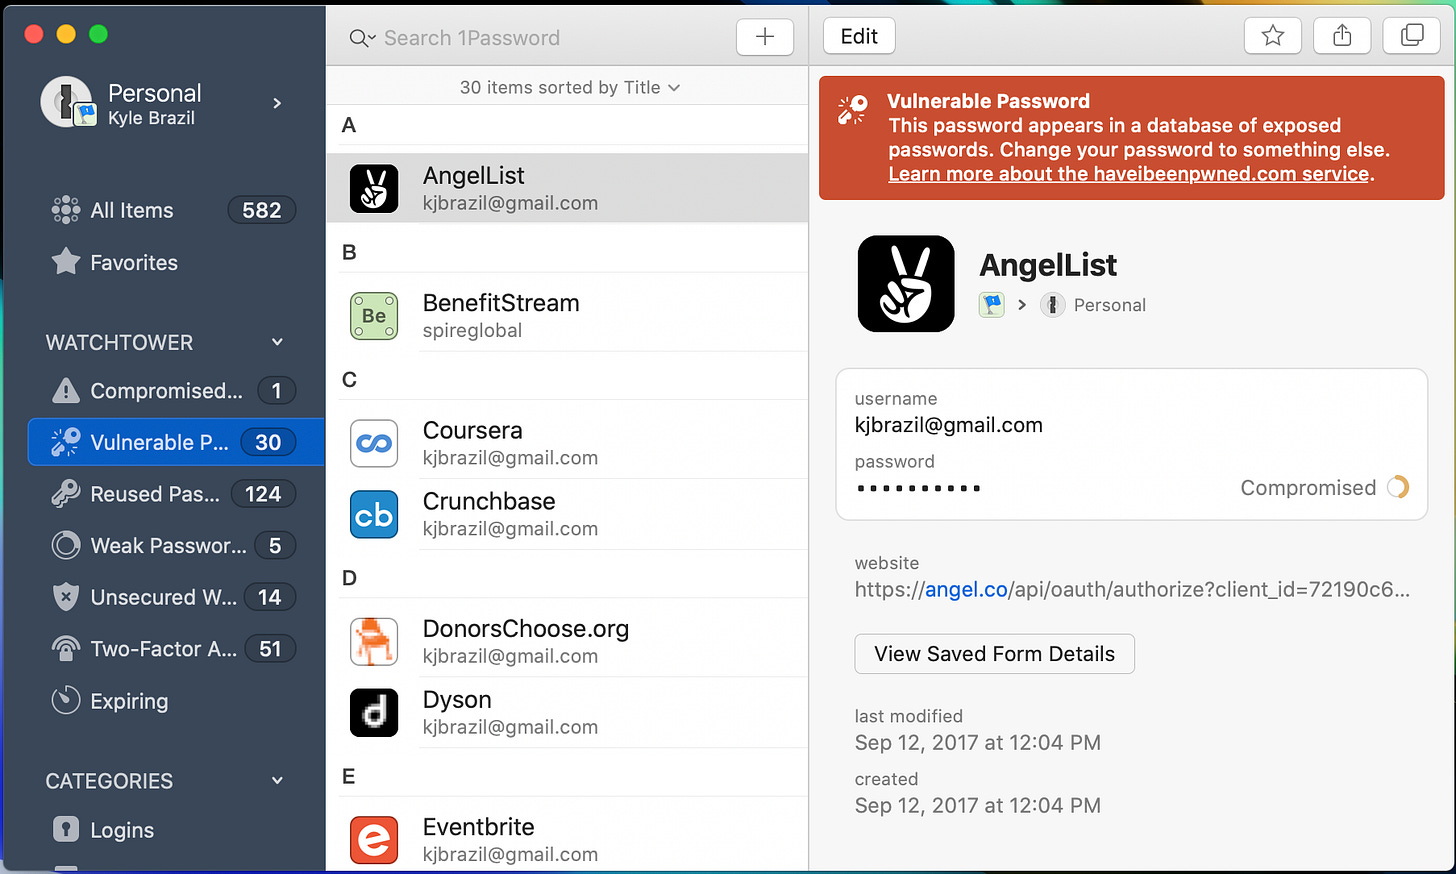Click the Expiring clock icon
This screenshot has height=874, width=1456.
point(66,700)
